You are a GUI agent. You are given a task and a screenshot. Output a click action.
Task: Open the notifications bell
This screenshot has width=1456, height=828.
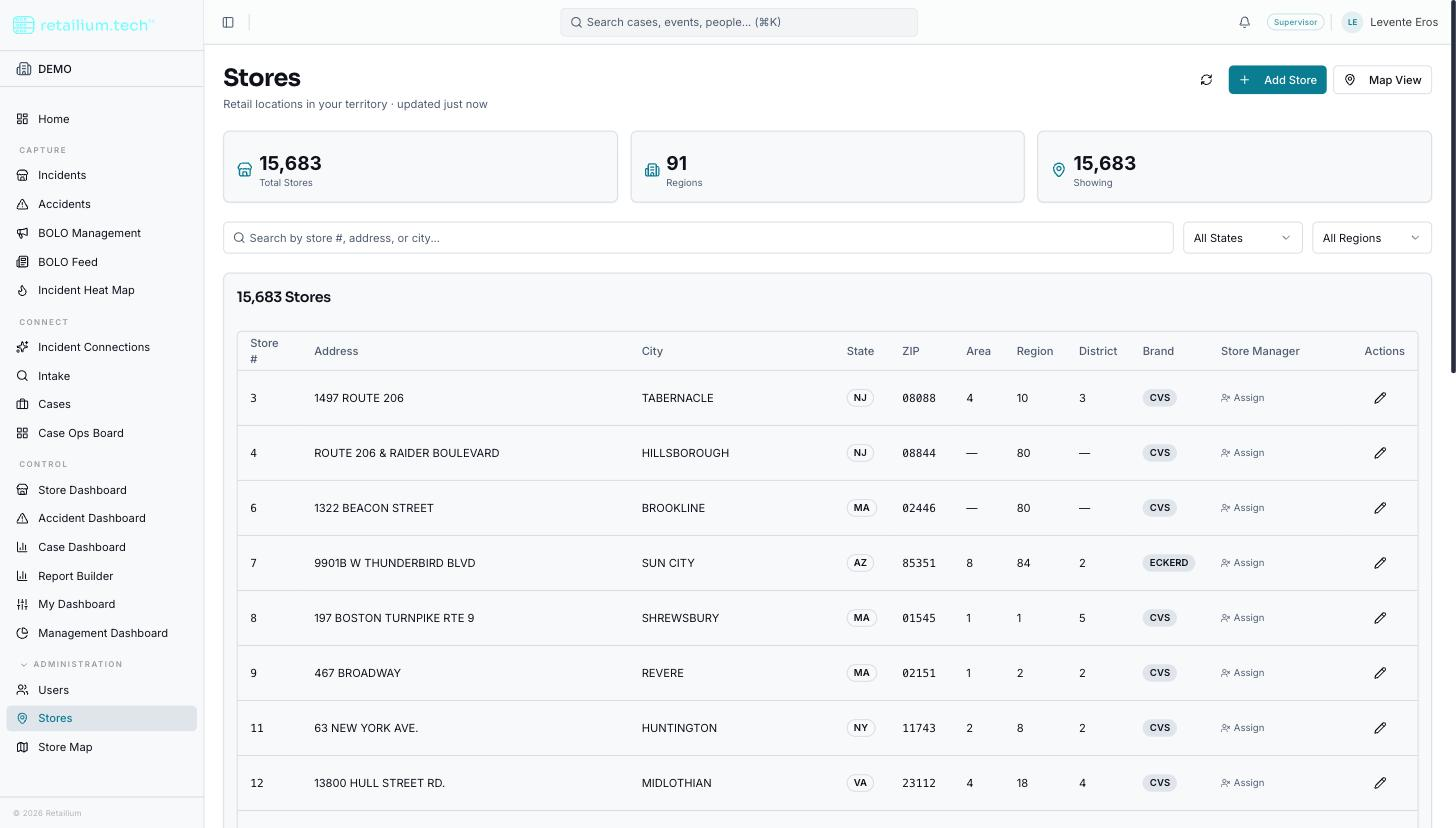click(1244, 22)
